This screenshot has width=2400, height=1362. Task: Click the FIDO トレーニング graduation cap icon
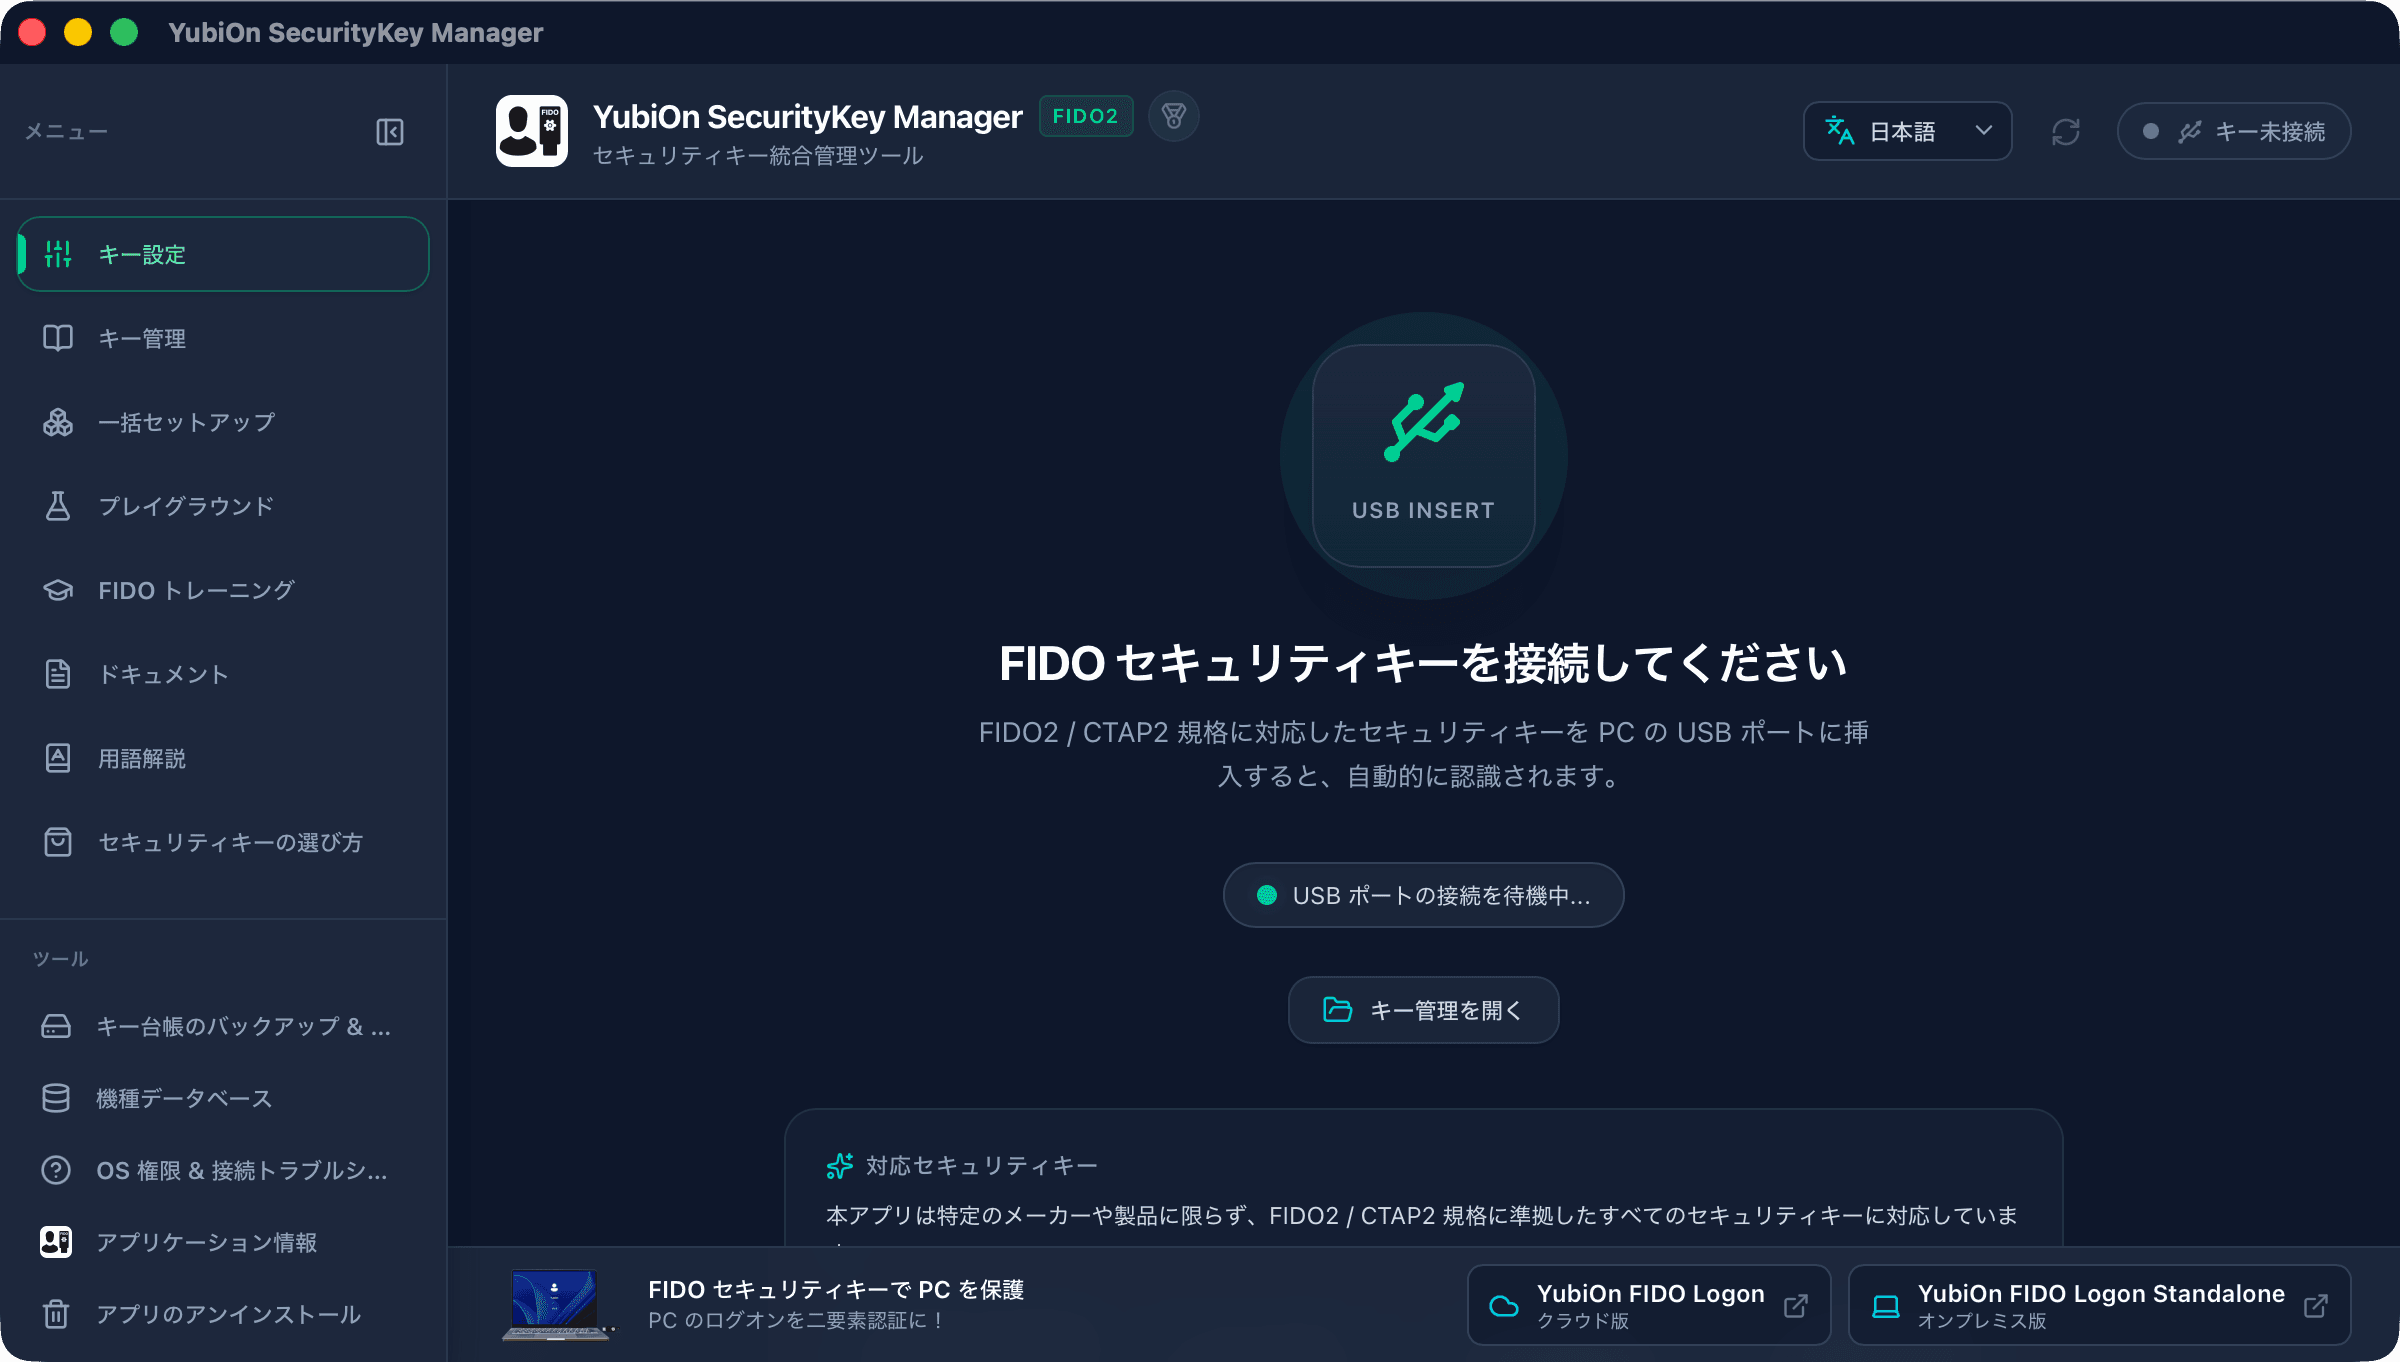pos(58,590)
